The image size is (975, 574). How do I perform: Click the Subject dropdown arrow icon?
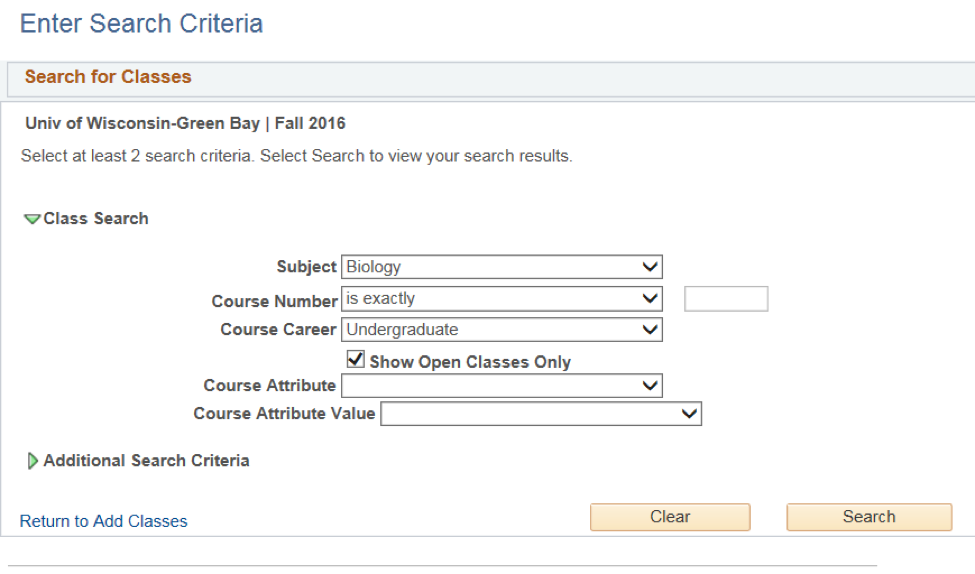(650, 267)
